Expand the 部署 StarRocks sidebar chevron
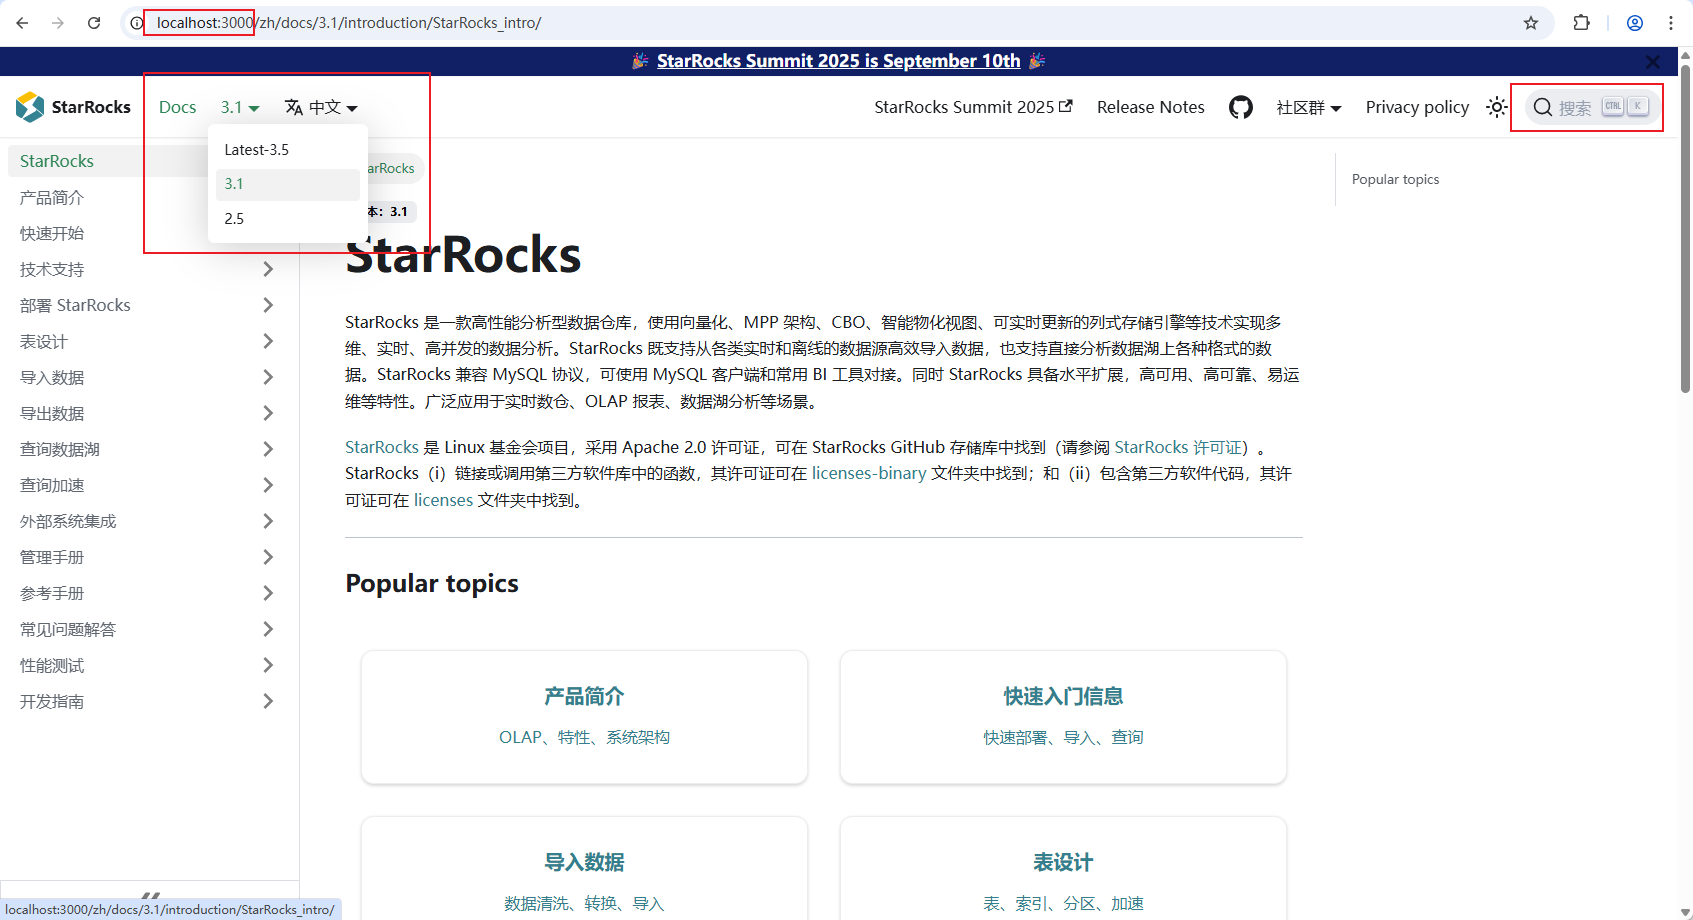Image resolution: width=1693 pixels, height=920 pixels. pos(268,305)
